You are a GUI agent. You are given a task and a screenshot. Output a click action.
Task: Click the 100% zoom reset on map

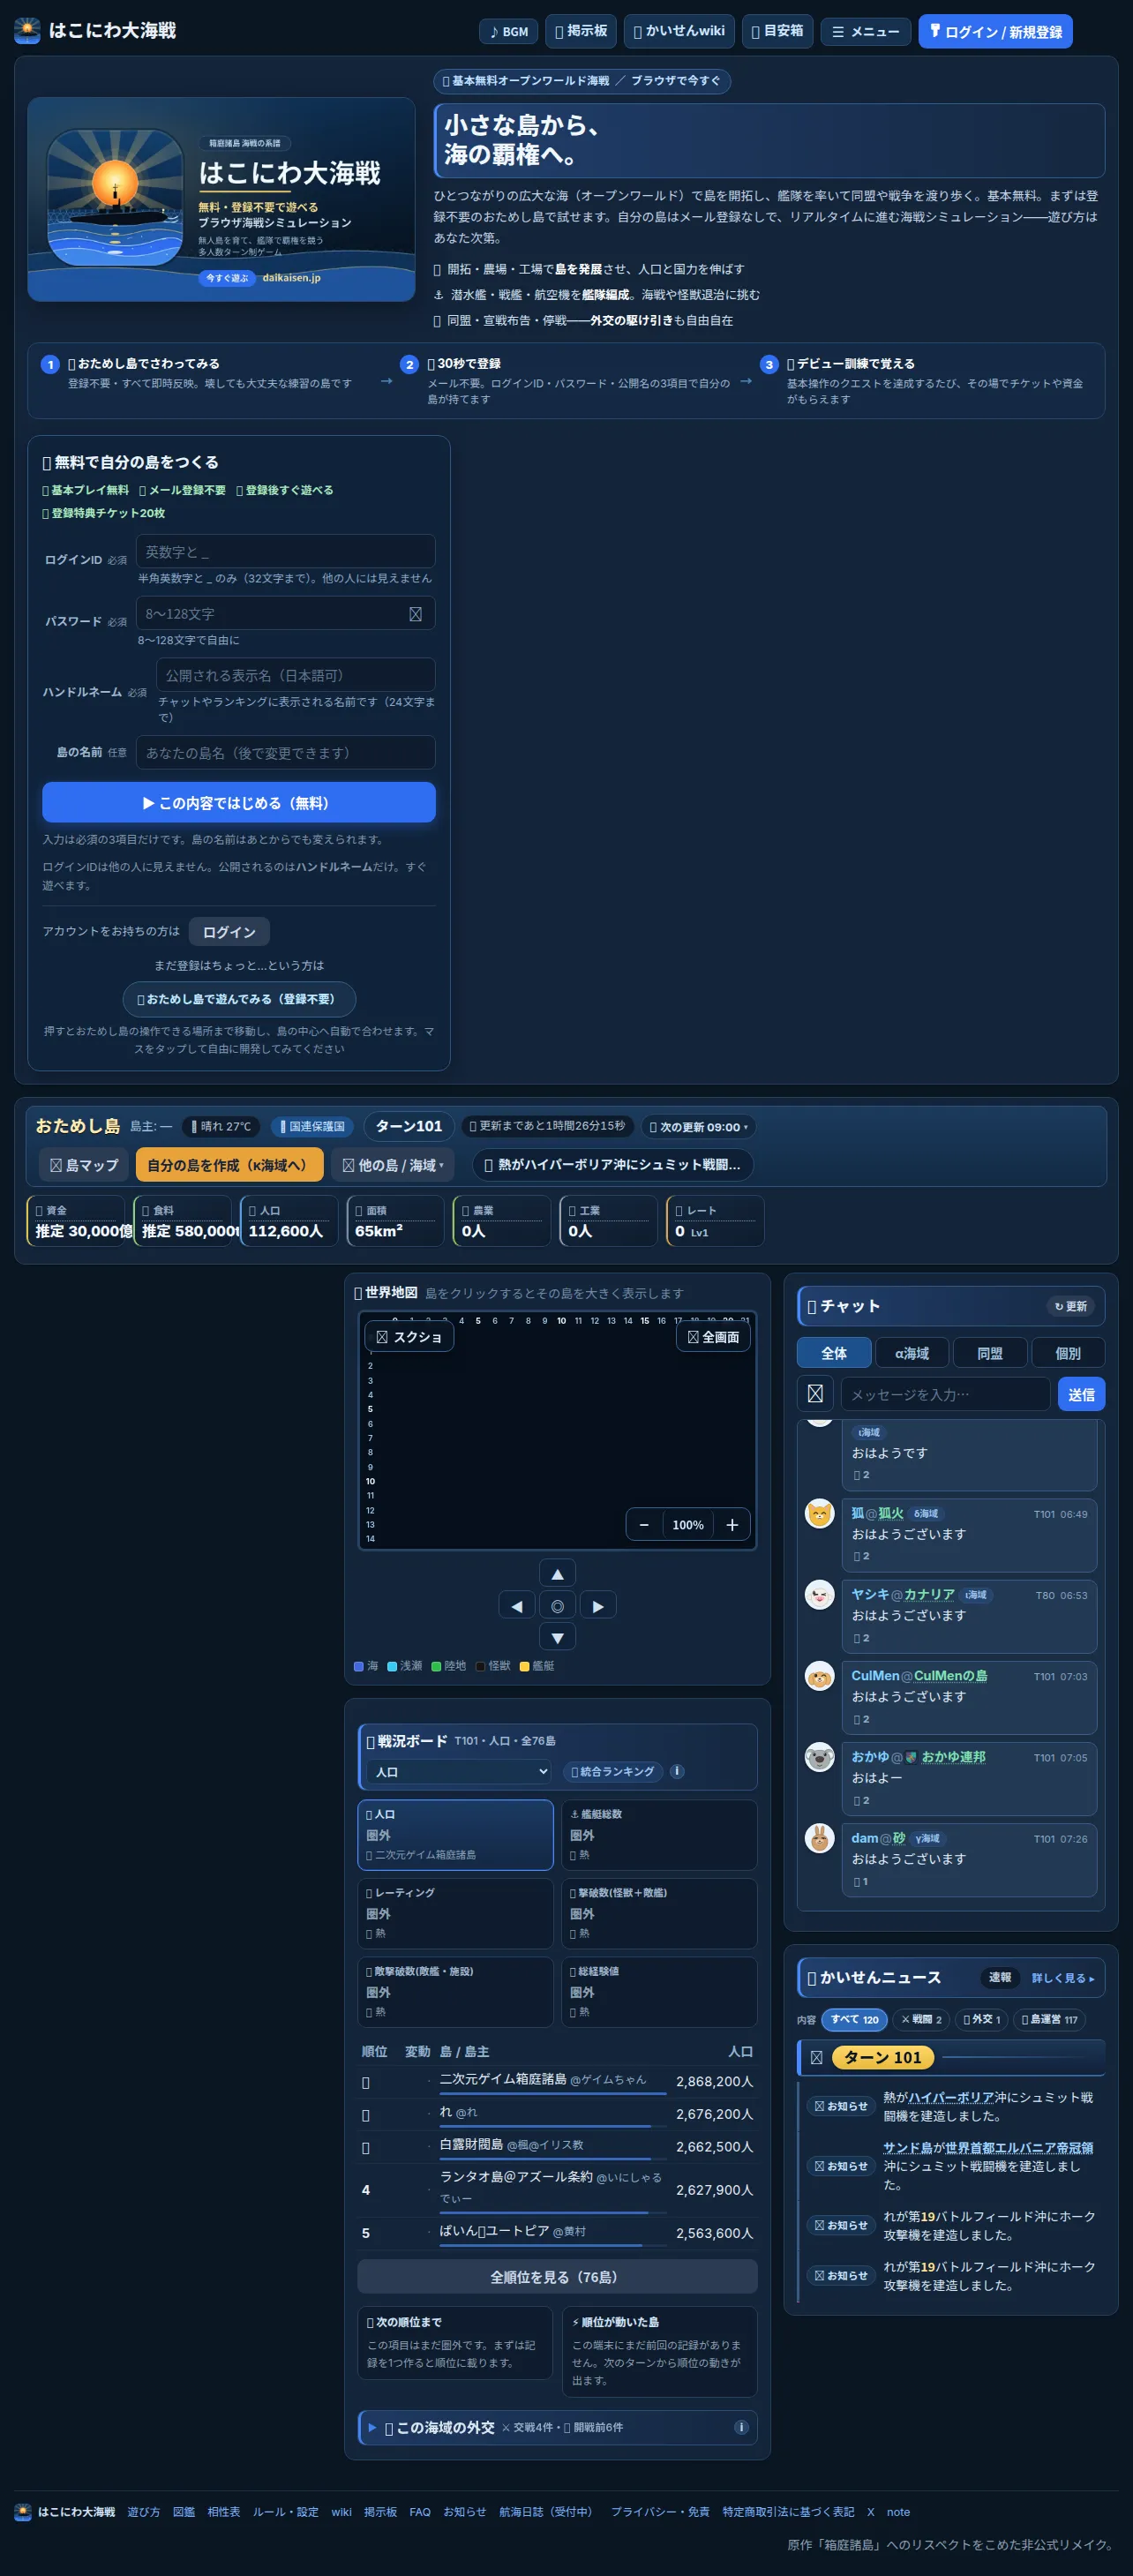(x=688, y=1525)
